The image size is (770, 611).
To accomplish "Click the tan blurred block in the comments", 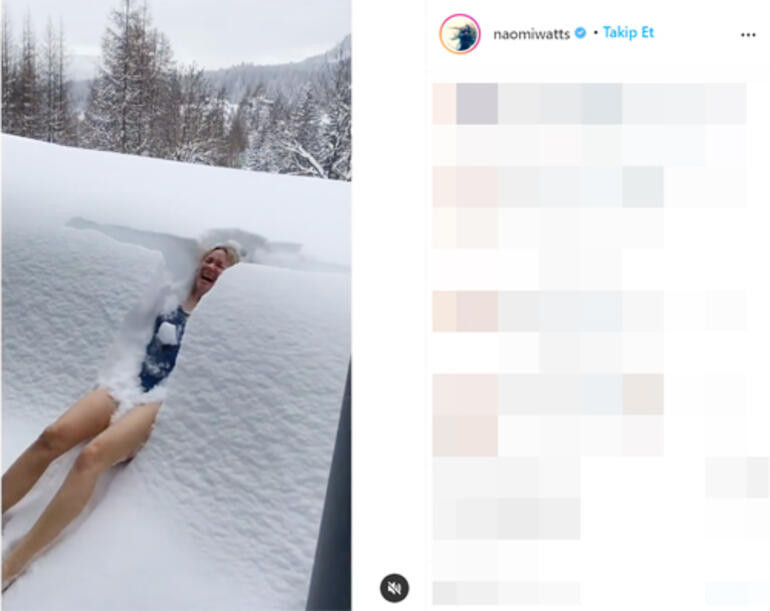I will click(642, 394).
